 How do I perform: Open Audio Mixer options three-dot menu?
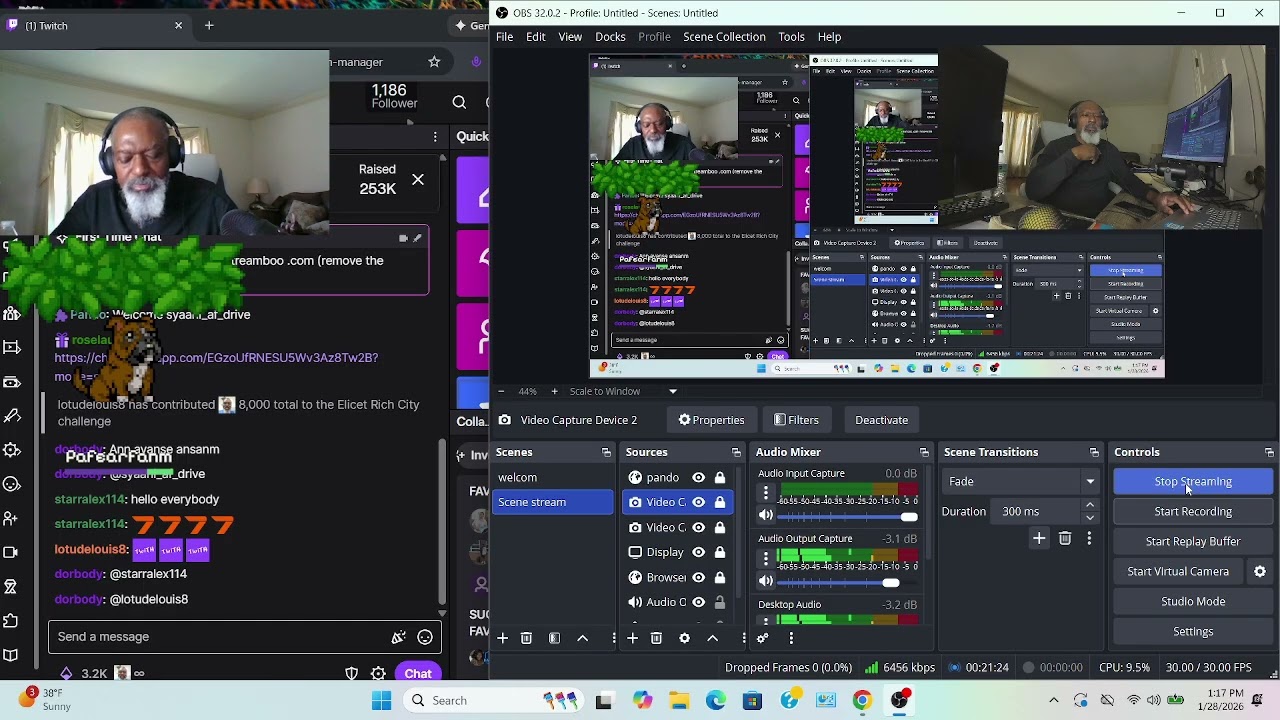tap(791, 638)
